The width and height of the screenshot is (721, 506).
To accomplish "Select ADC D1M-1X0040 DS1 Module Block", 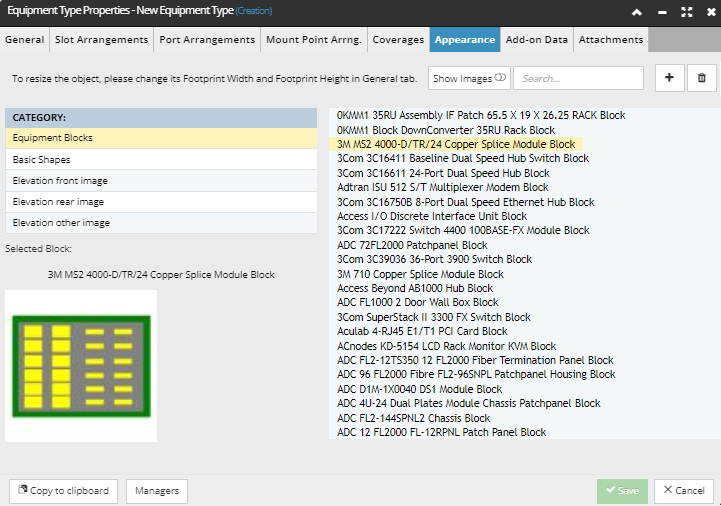I will [419, 390].
